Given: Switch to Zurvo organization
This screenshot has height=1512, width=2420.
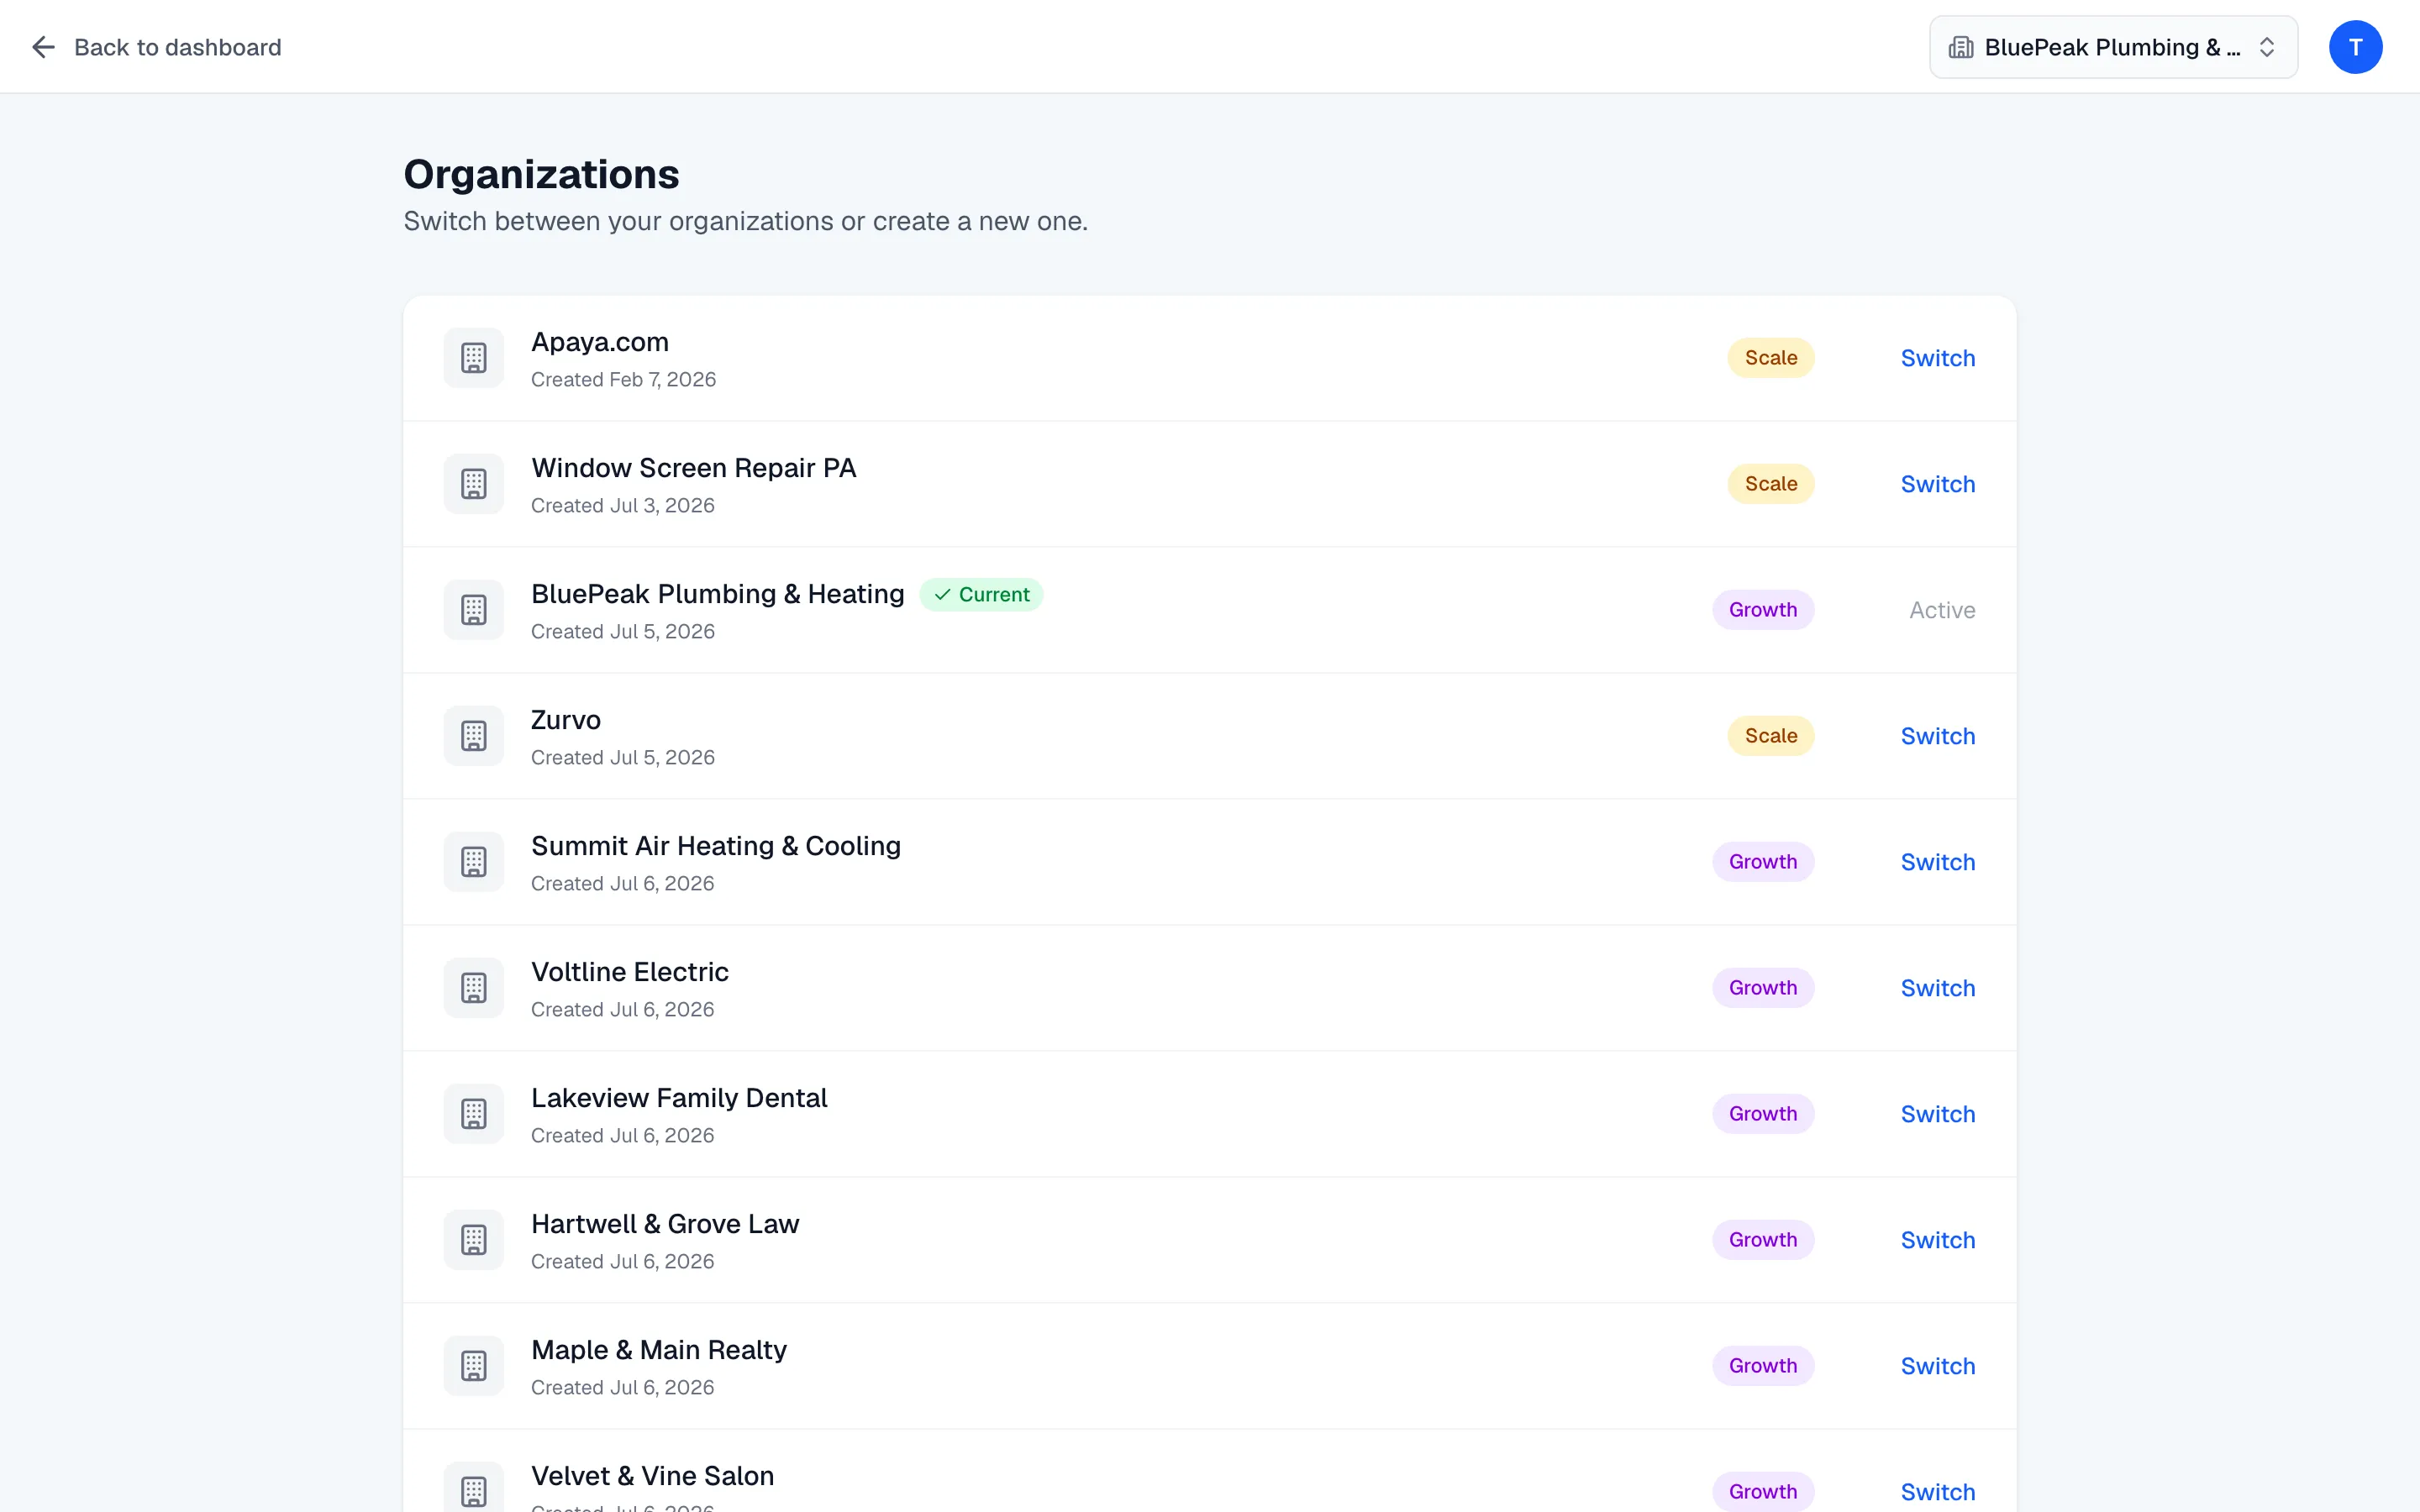Looking at the screenshot, I should click(x=1937, y=736).
